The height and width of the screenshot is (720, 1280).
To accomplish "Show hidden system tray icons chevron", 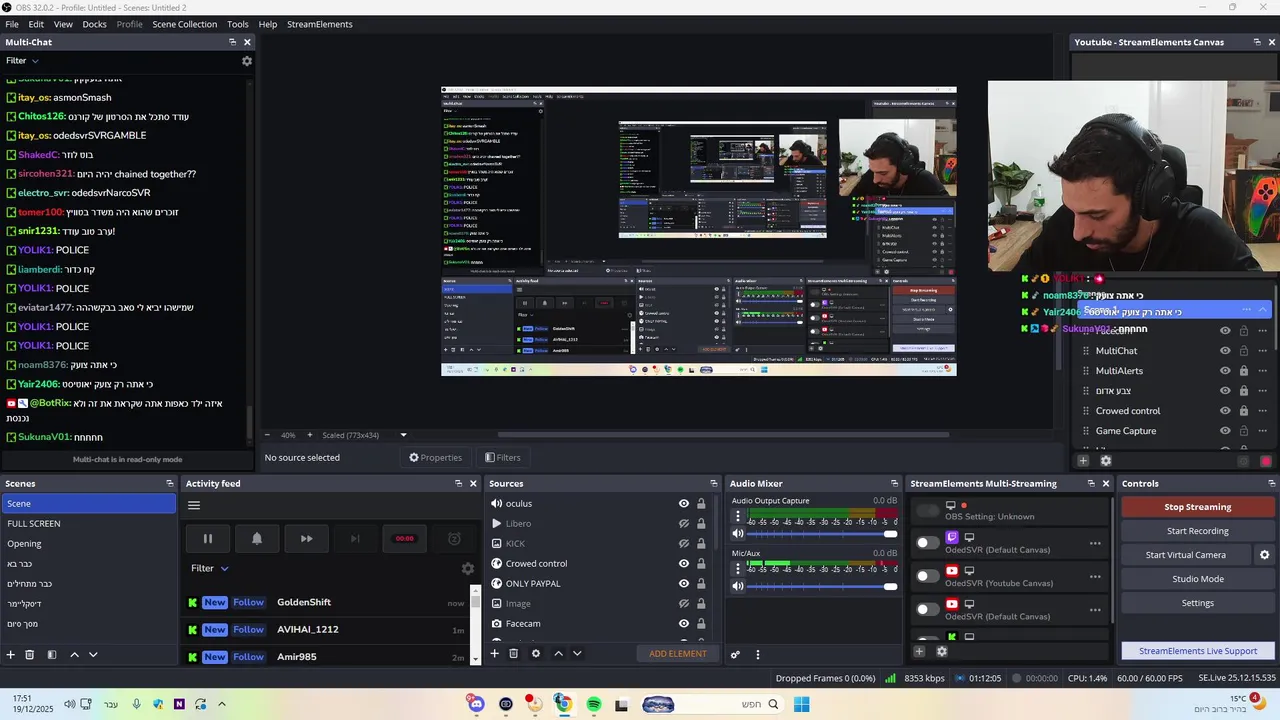I will coord(222,704).
